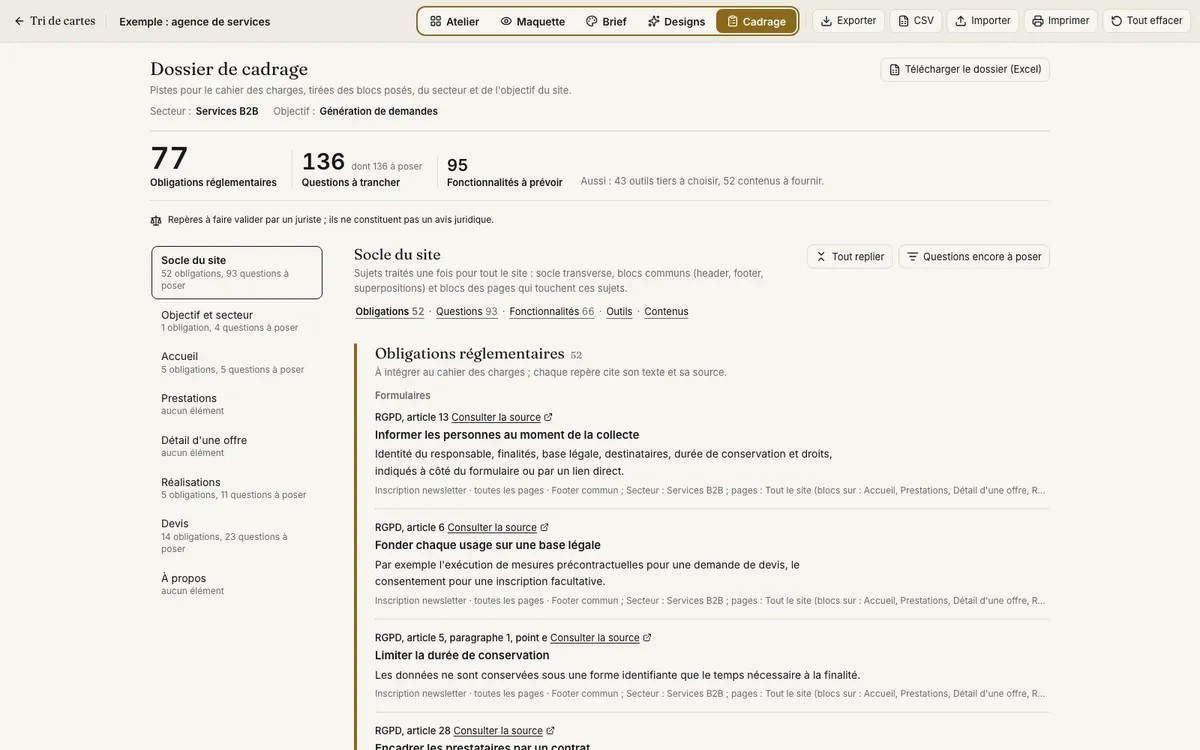Screen dimensions: 1200x750
Task: Click 'Exemple : agence de services' title
Action: 195,21
